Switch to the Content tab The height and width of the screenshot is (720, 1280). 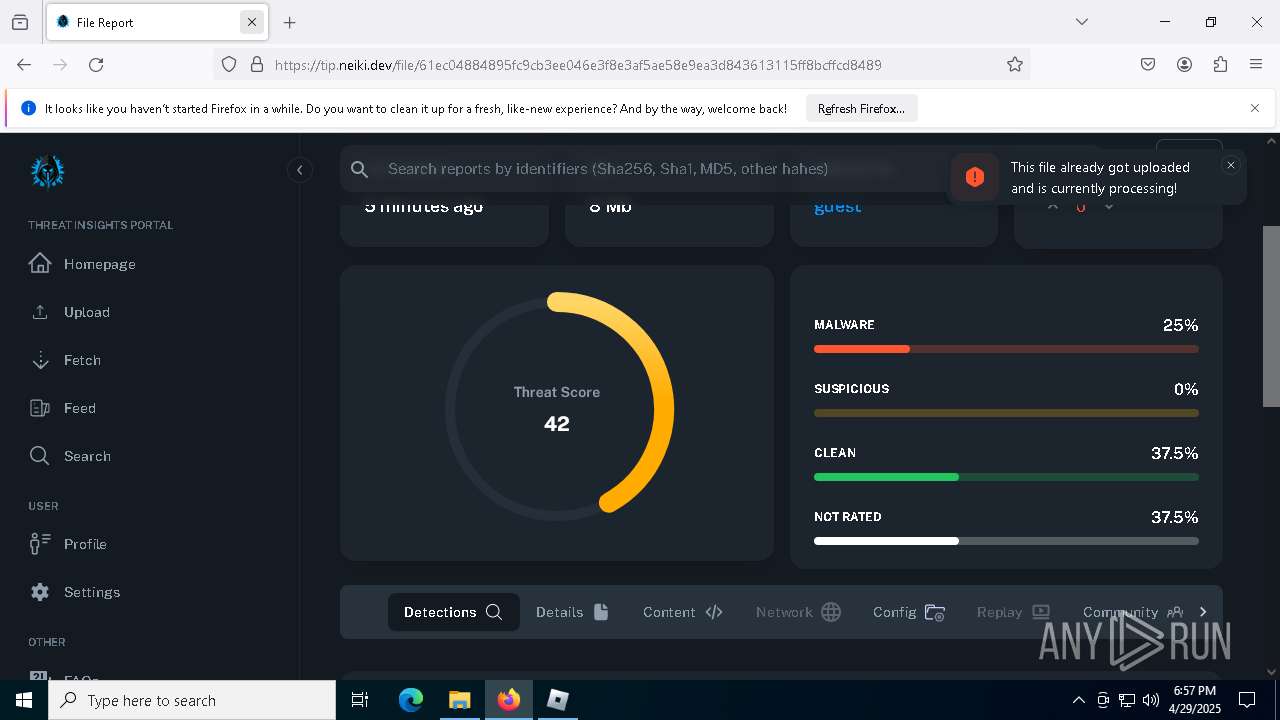[683, 612]
